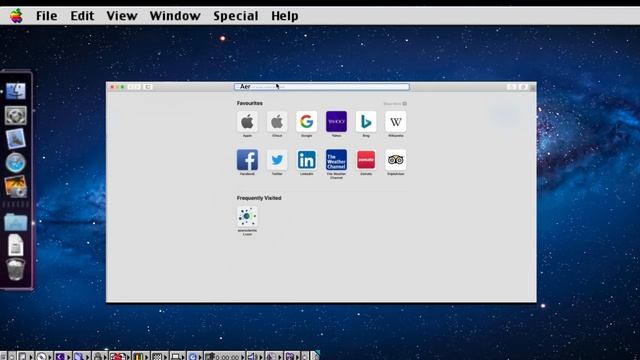640x360 pixels.
Task: Open the red Zomato favourite tile
Action: (x=366, y=160)
